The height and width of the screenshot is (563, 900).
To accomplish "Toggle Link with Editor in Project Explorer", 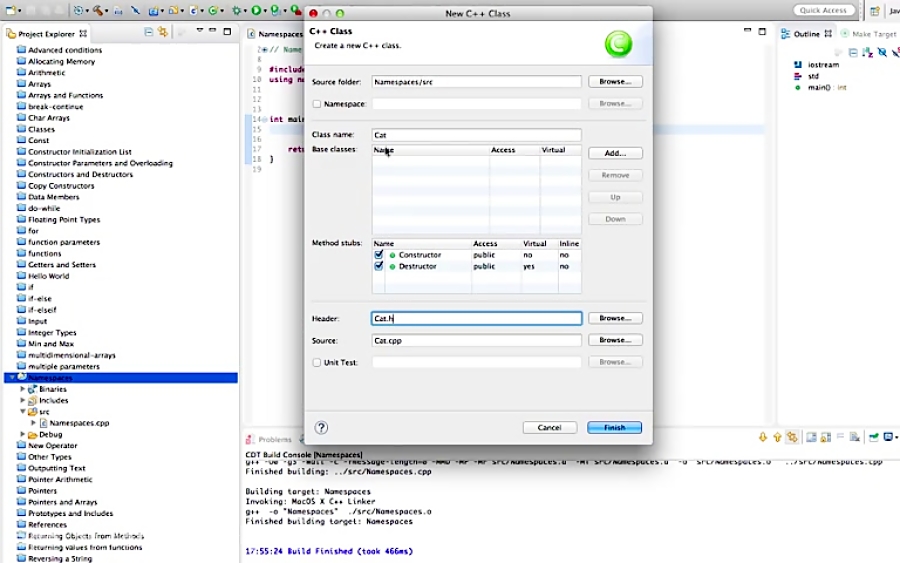I will tap(163, 32).
